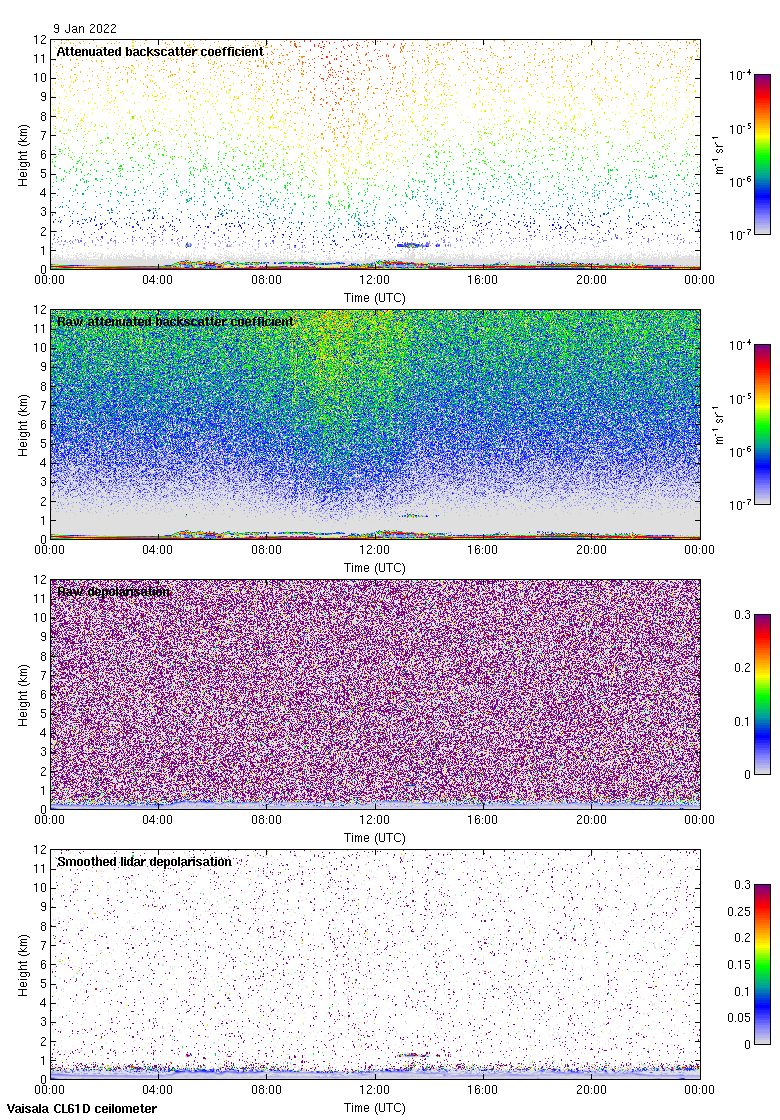Click "Height (km)" axis label of the Smoothed lidar depolarisation plot
This screenshot has width=780, height=1120.
tap(24, 965)
